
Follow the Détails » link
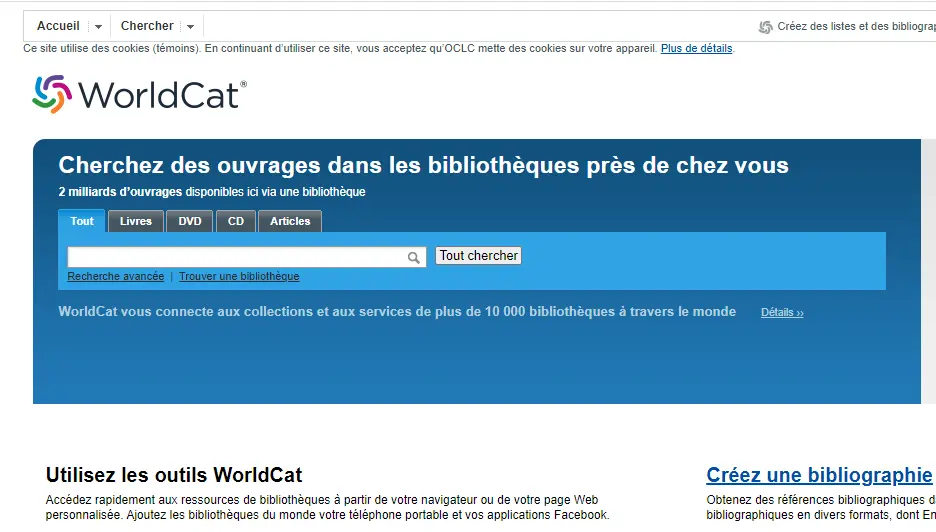[x=782, y=312]
